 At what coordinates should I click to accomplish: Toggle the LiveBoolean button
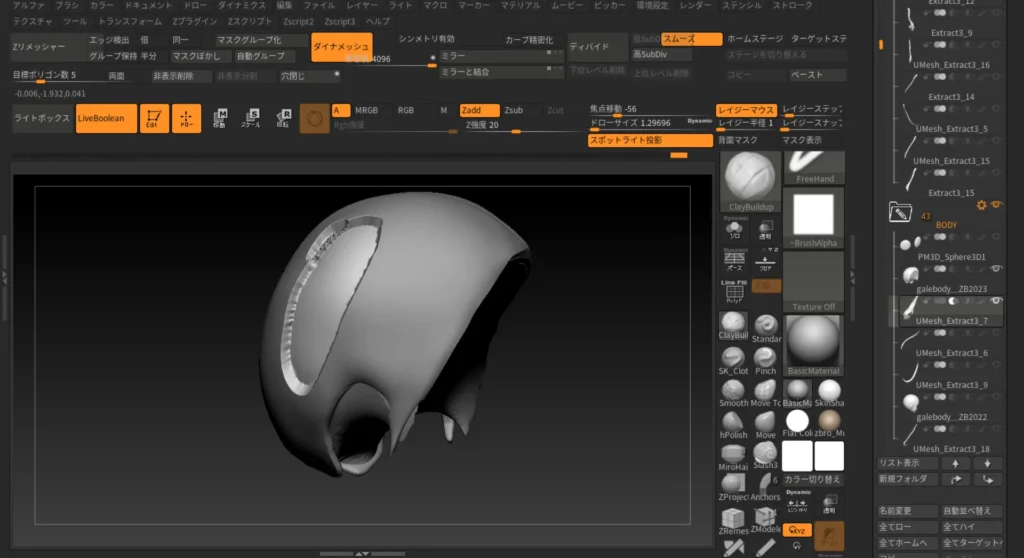pos(106,118)
